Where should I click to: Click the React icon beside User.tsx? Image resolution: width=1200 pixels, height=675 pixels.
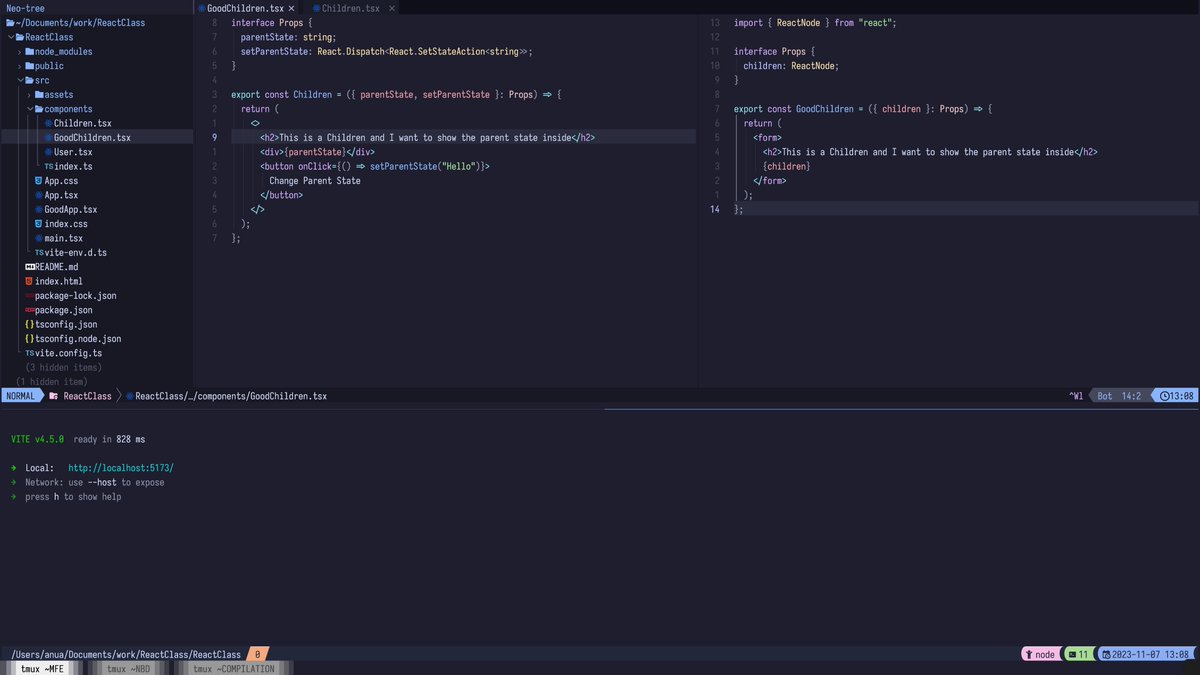48,152
